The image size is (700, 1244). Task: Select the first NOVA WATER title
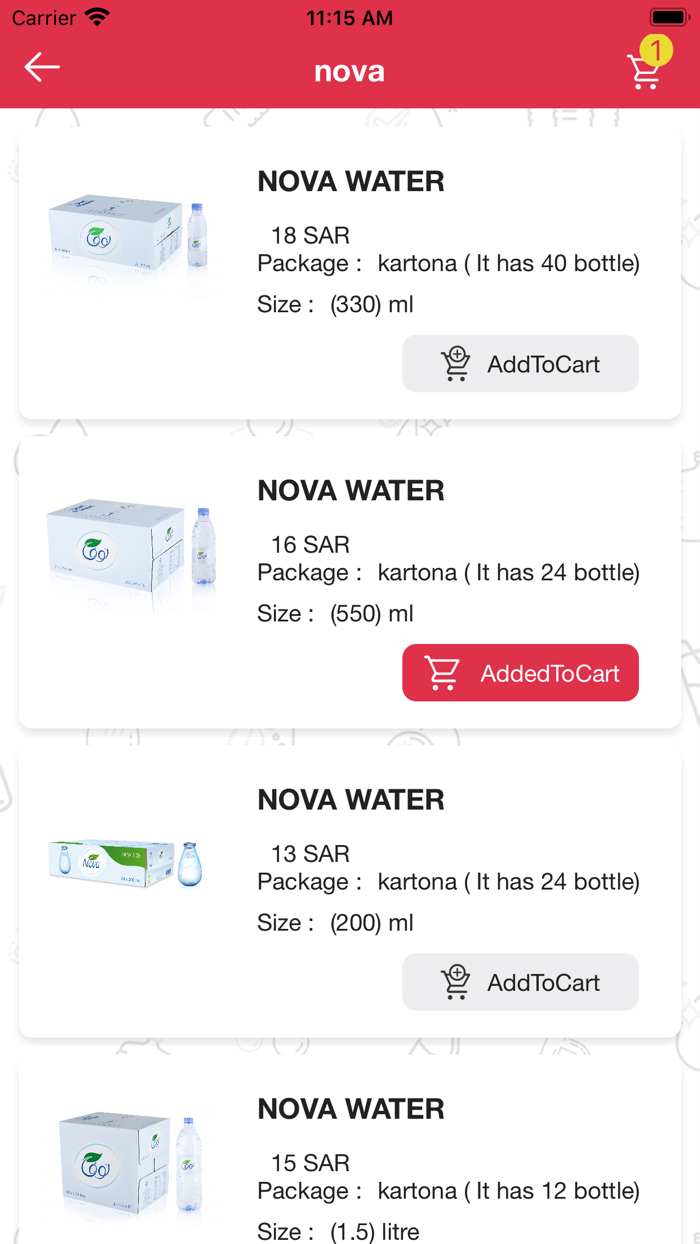point(351,182)
